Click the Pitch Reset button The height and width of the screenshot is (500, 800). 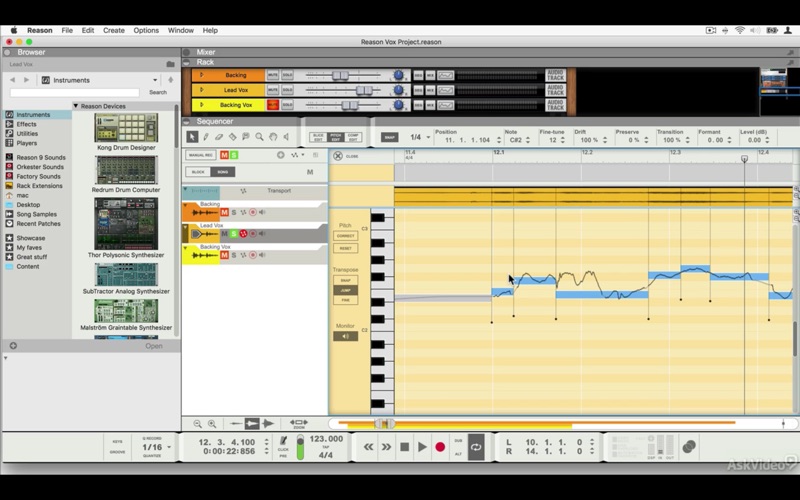(x=345, y=248)
